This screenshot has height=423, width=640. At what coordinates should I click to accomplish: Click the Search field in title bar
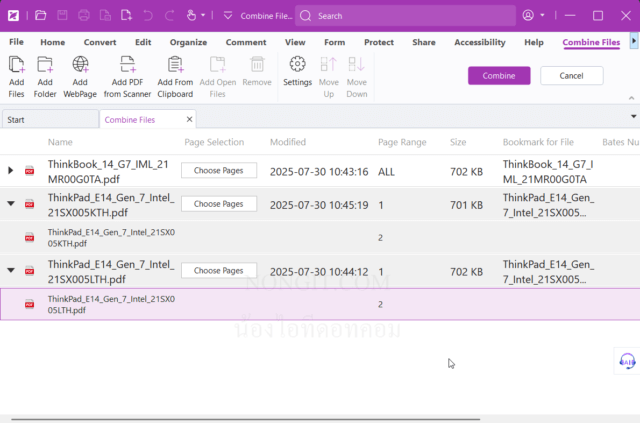[405, 16]
